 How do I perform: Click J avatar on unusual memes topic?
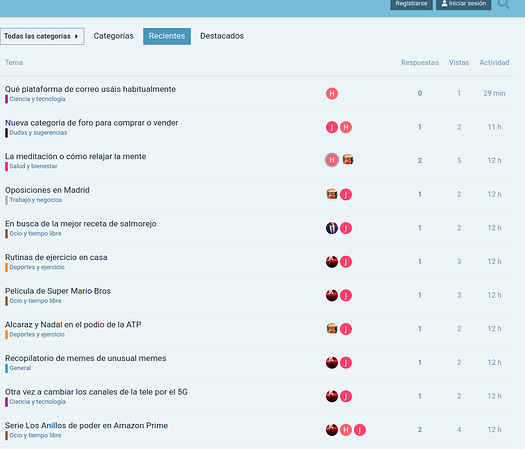pyautogui.click(x=346, y=363)
